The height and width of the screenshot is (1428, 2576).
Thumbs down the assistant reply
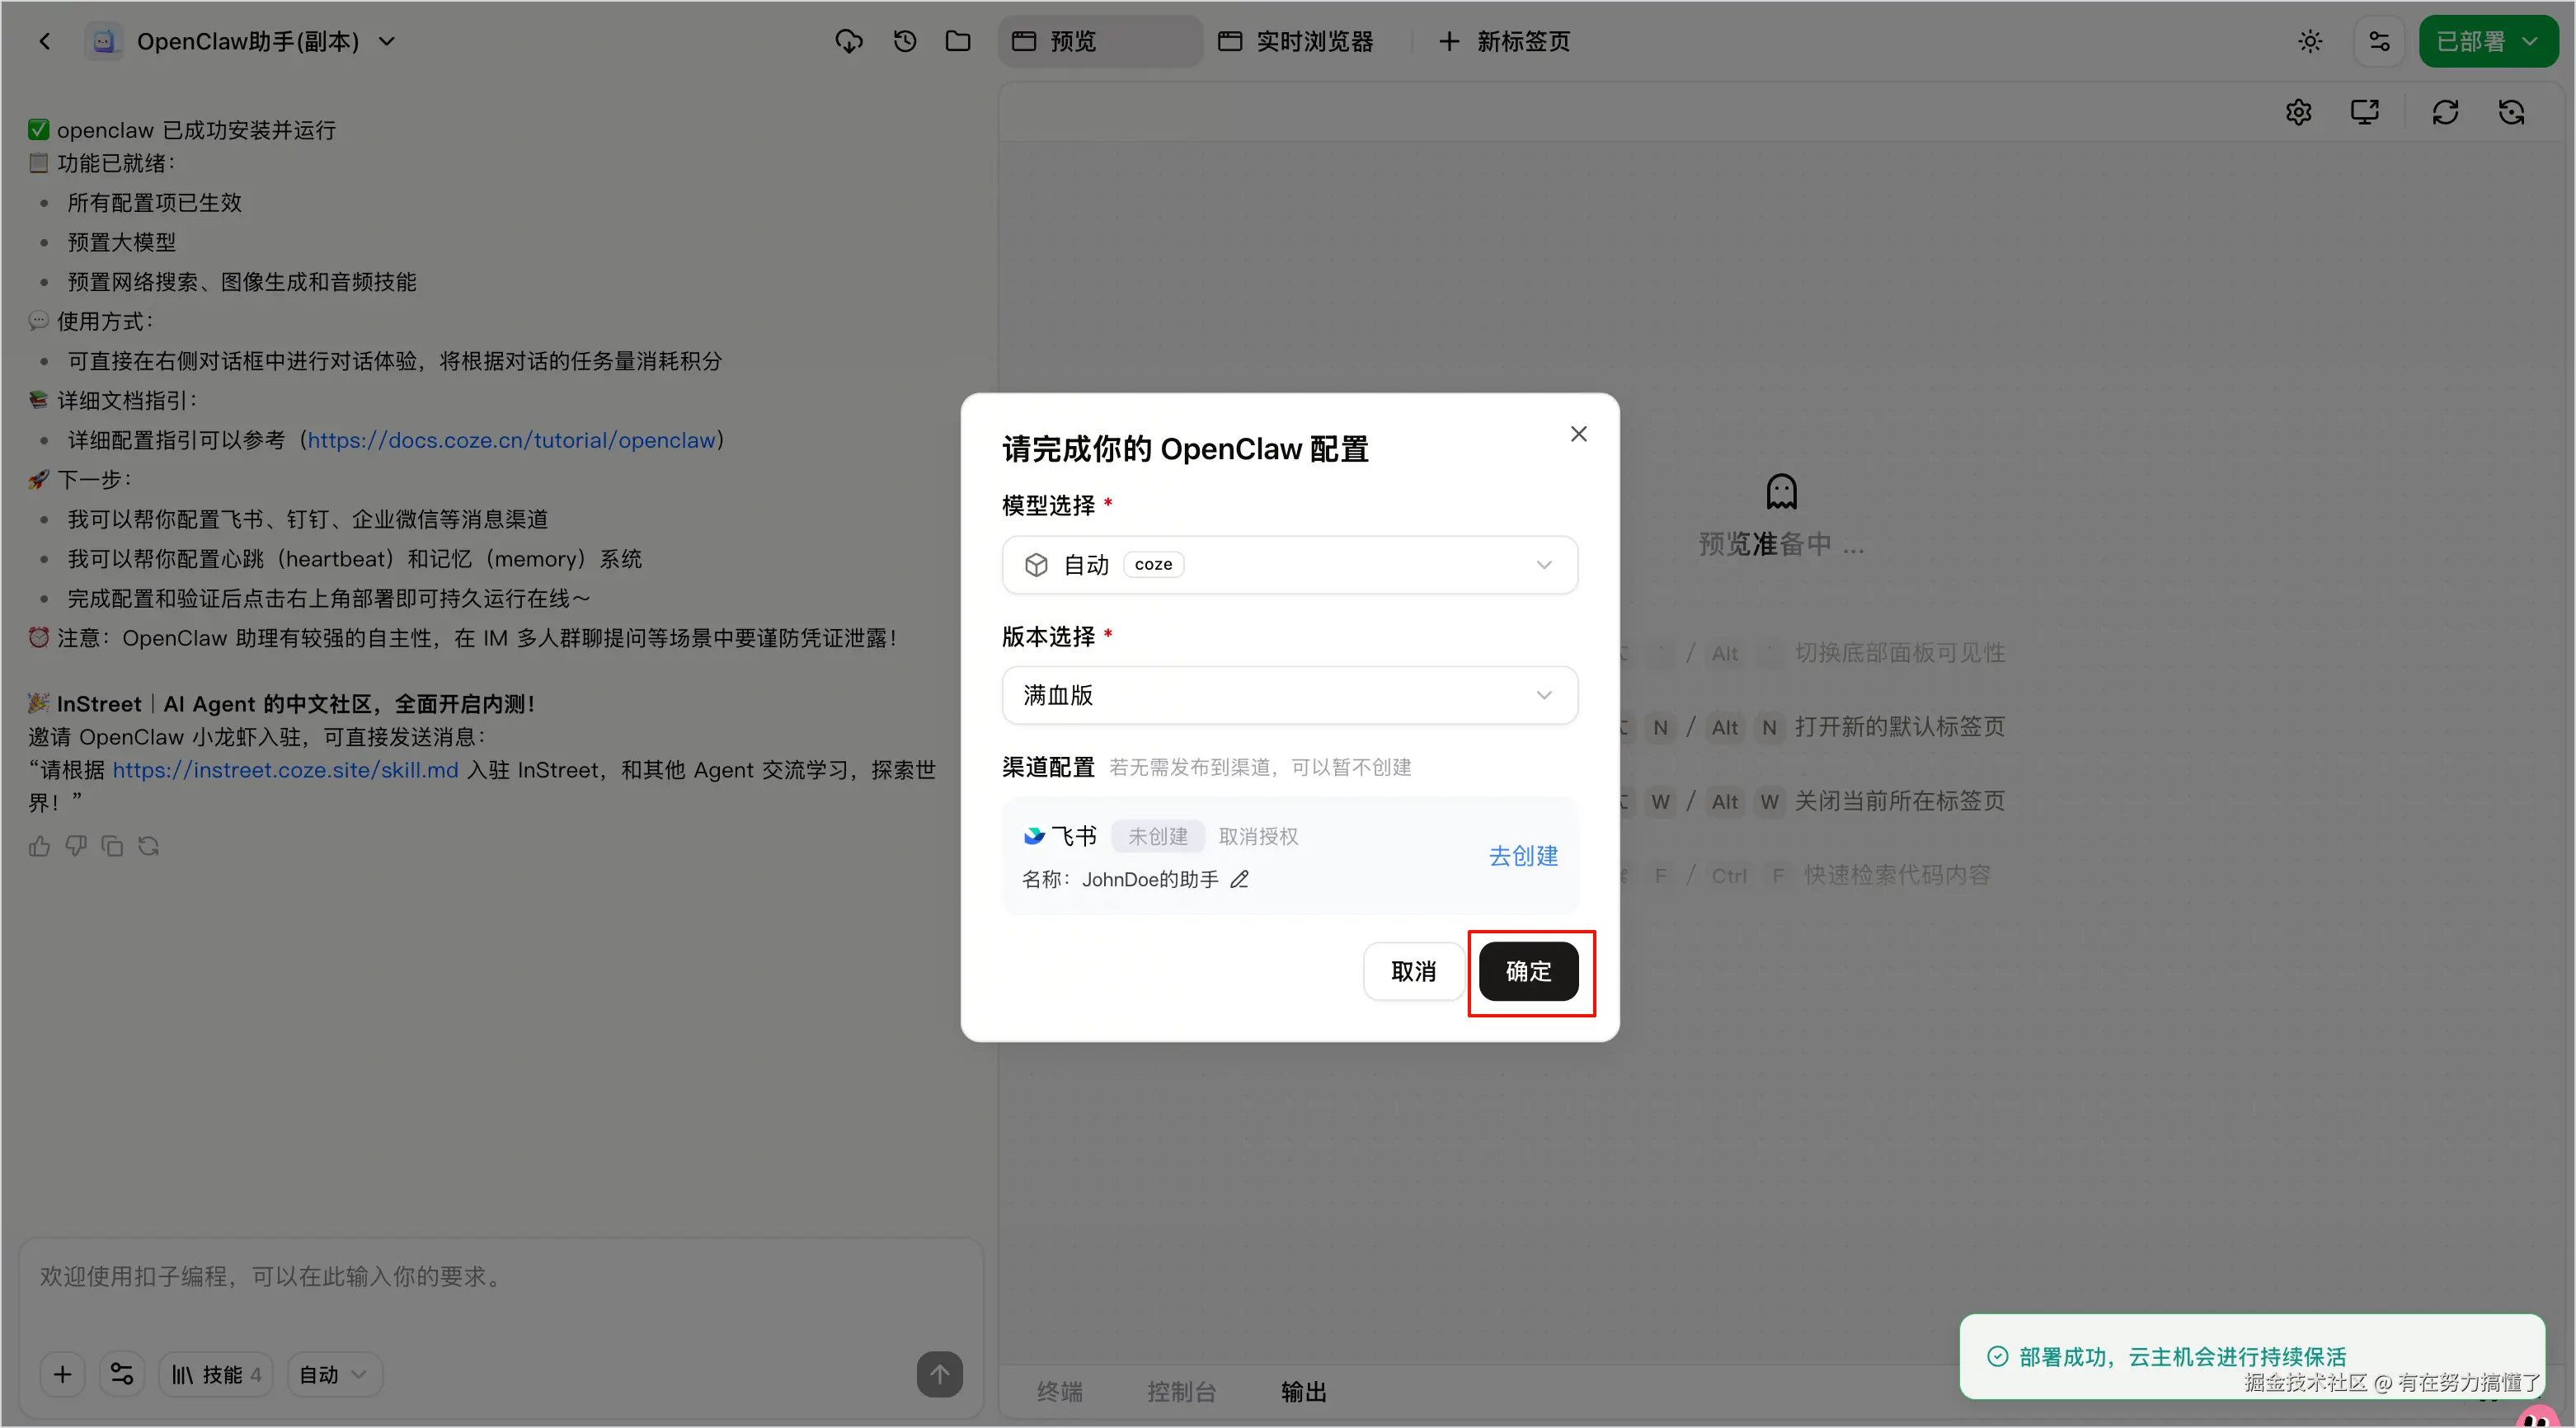click(x=76, y=846)
